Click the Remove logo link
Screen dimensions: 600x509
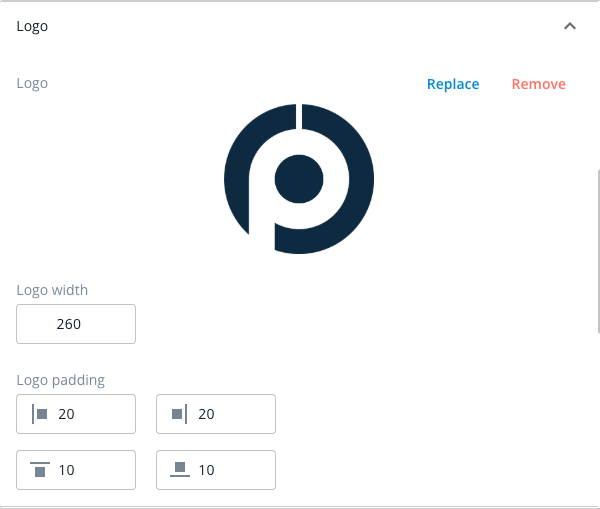point(538,84)
